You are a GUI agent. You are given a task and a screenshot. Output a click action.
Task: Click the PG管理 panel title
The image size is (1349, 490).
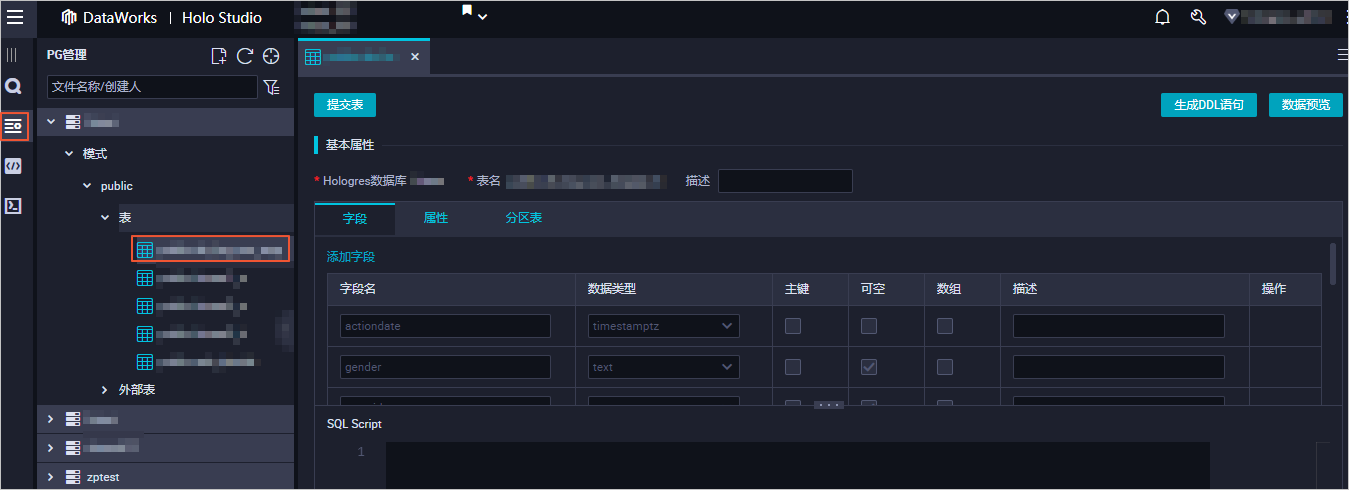tap(67, 55)
